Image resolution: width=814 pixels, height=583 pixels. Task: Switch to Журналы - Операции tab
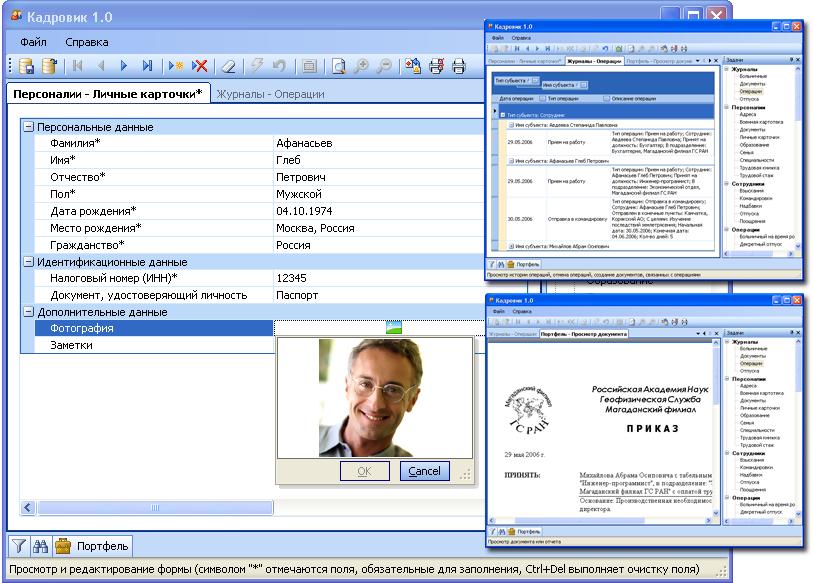[x=271, y=94]
